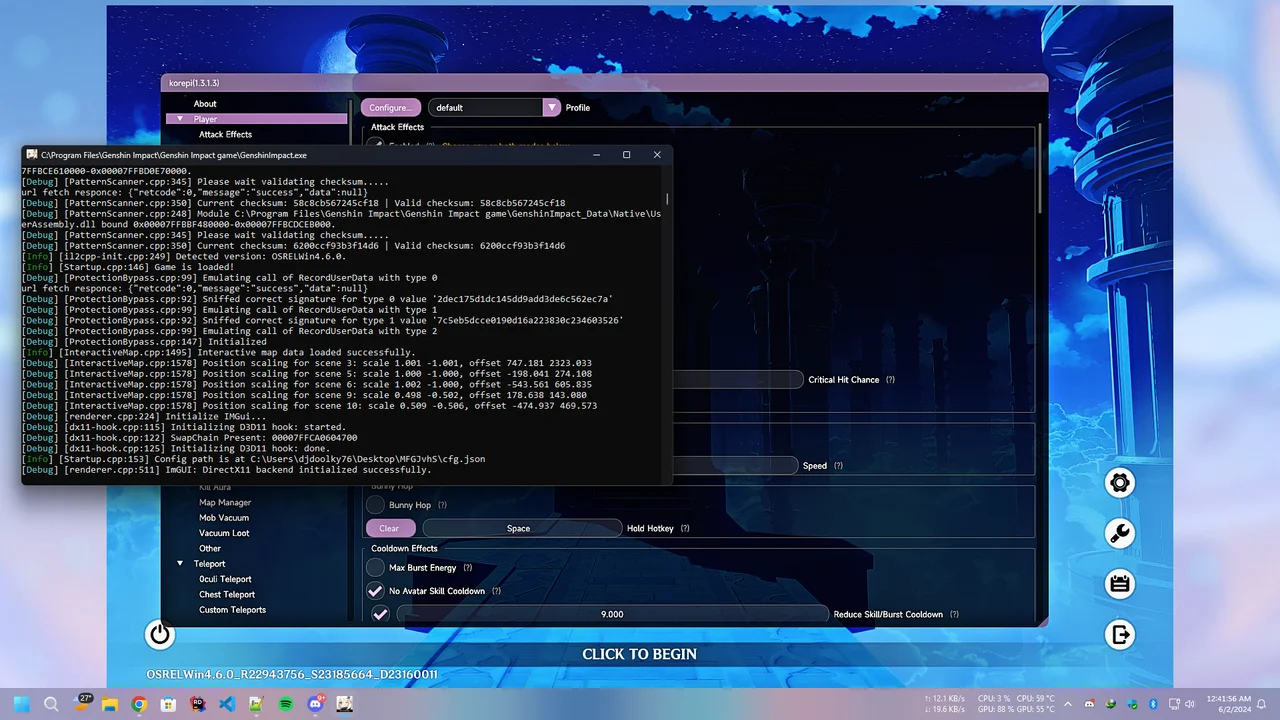Click CLICK TO BEGIN on launcher
Viewport: 1280px width, 720px height.
pos(640,654)
